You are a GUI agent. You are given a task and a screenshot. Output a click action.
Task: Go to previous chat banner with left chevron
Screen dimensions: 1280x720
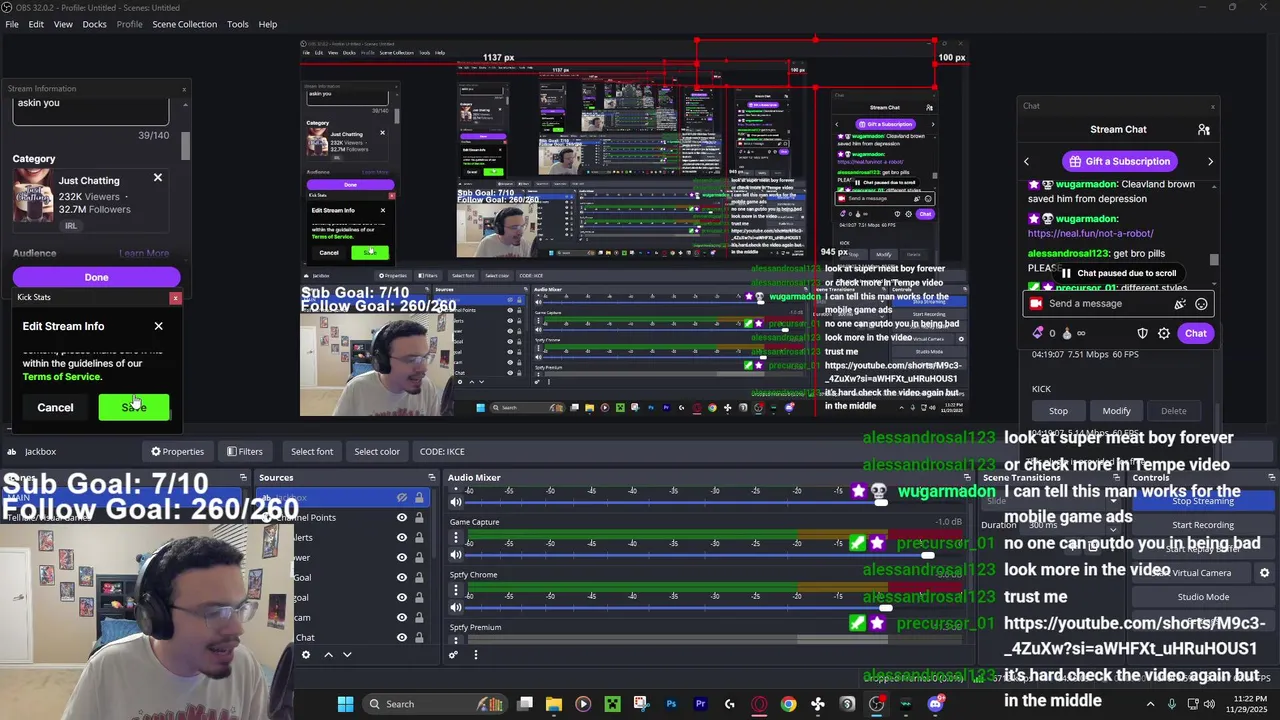[x=1026, y=161]
